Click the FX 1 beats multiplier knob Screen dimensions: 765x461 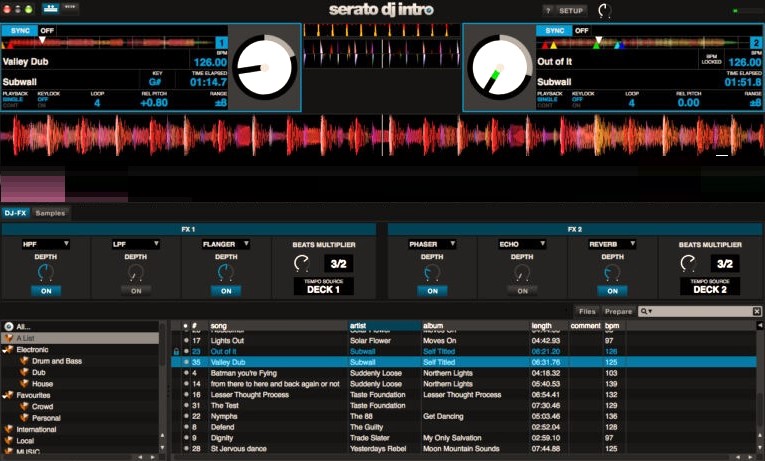[302, 263]
